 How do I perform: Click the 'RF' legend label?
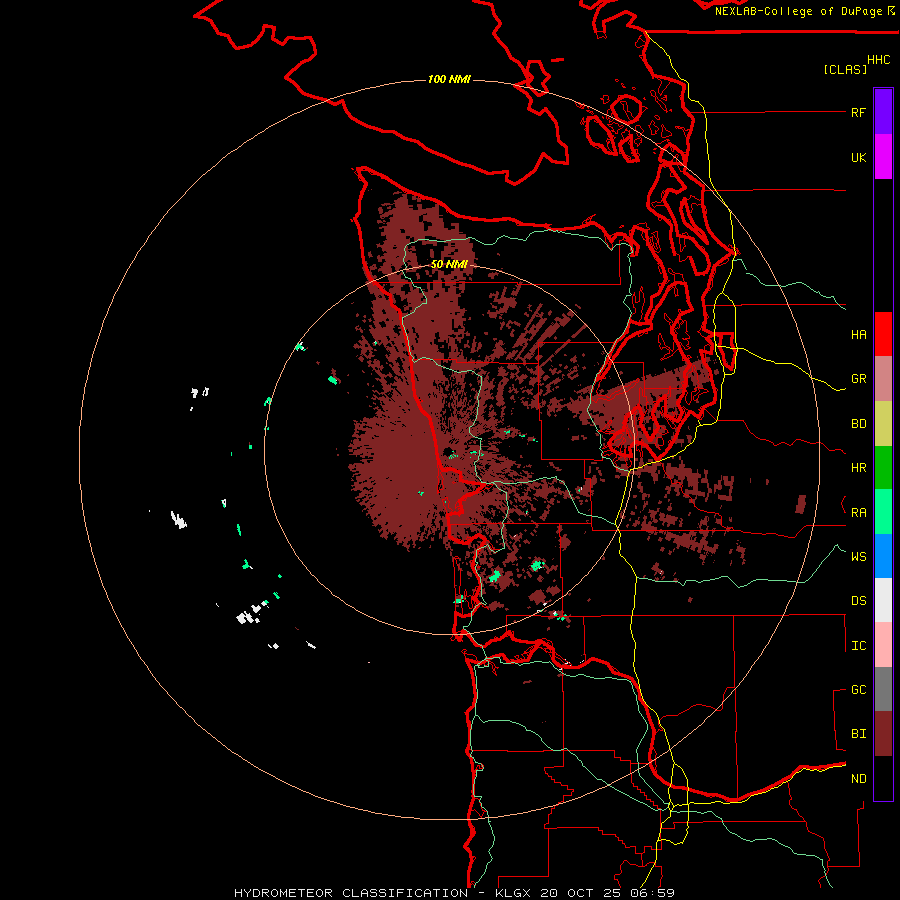[858, 112]
